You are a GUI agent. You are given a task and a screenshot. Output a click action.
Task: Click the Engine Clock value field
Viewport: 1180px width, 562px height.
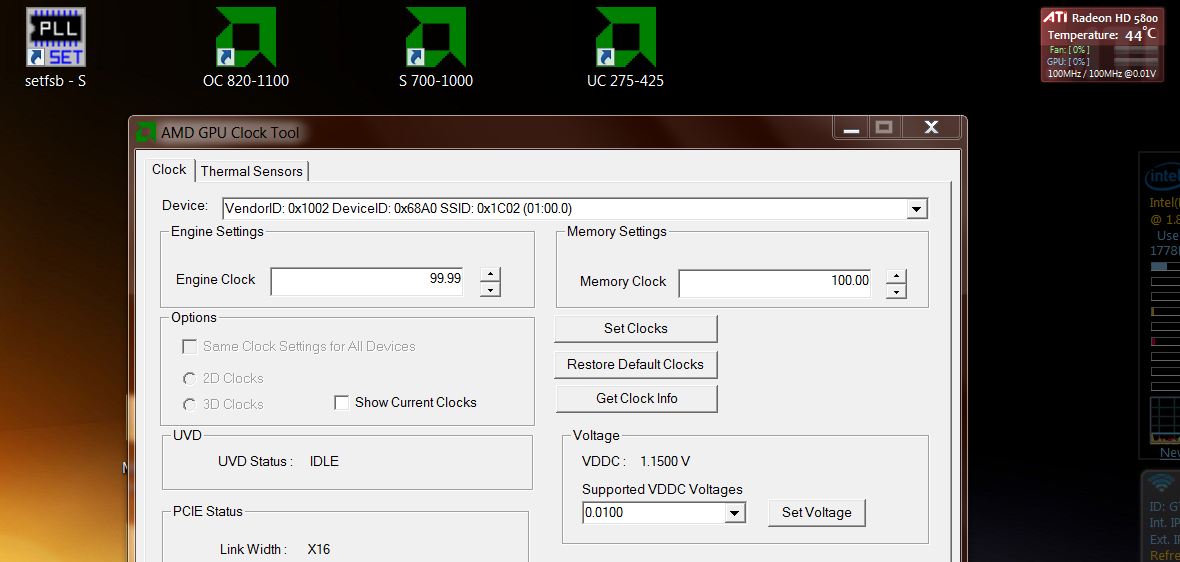(x=366, y=281)
